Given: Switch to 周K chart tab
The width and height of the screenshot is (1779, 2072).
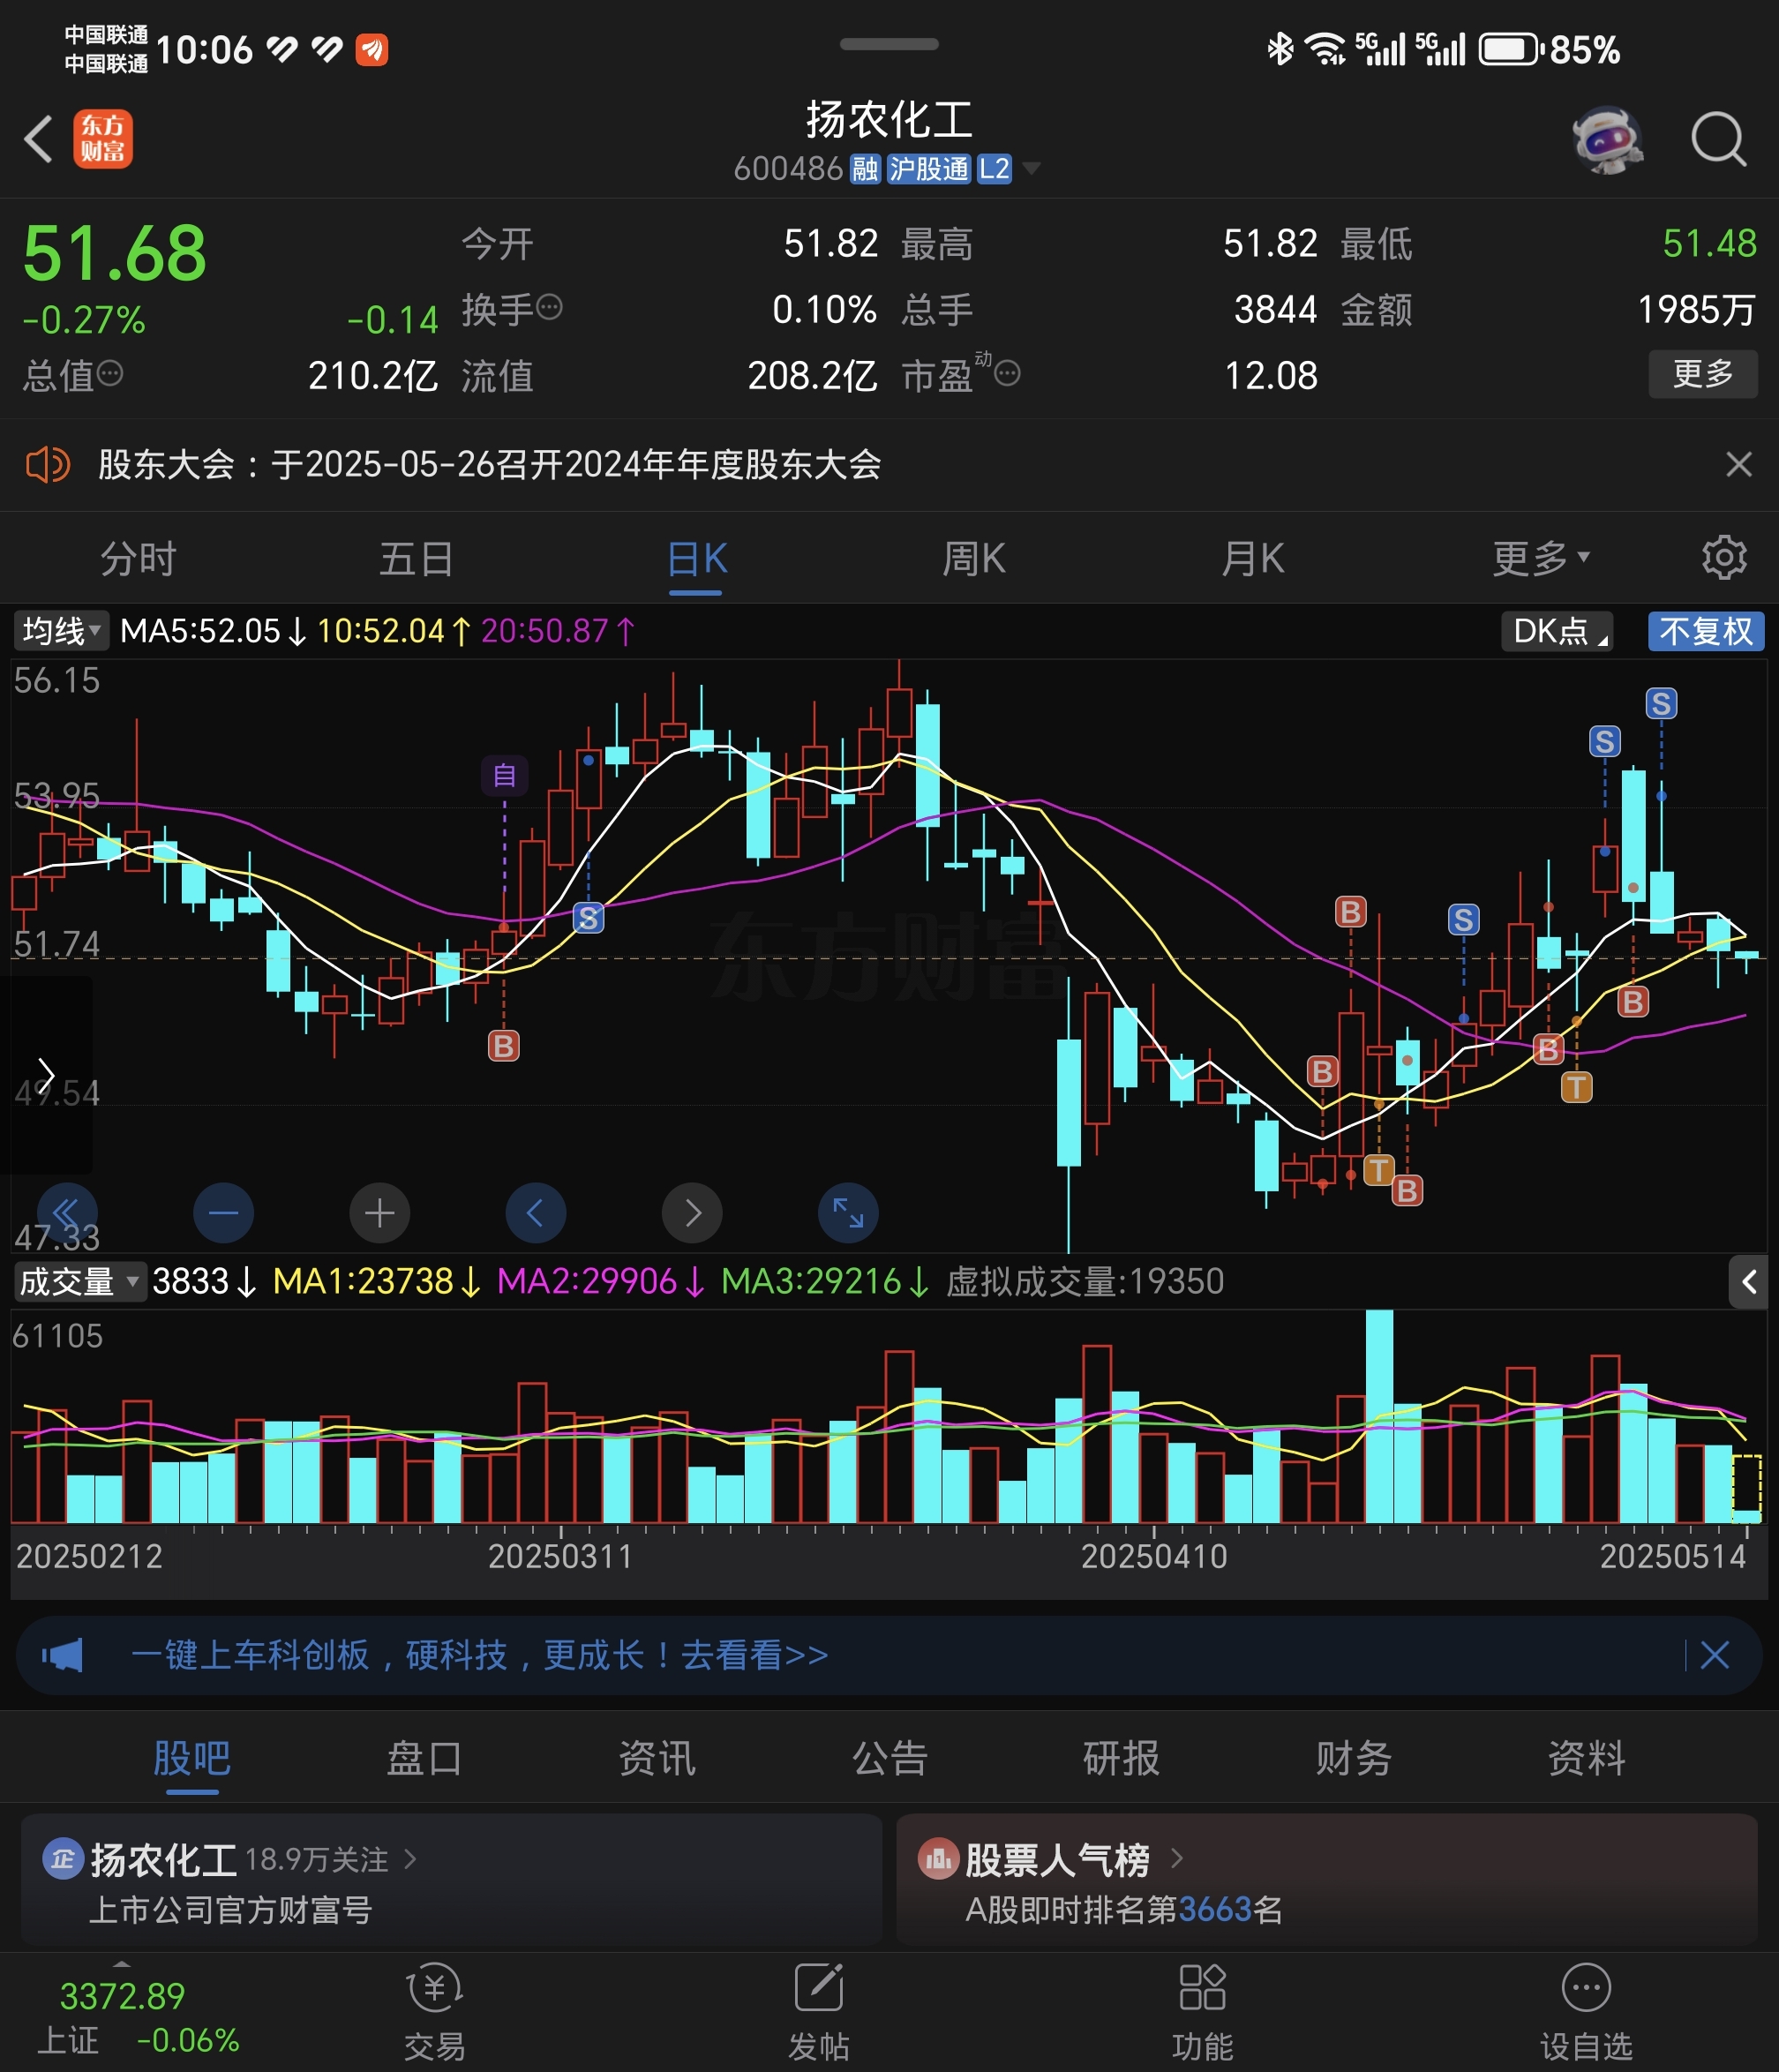Looking at the screenshot, I should [974, 558].
